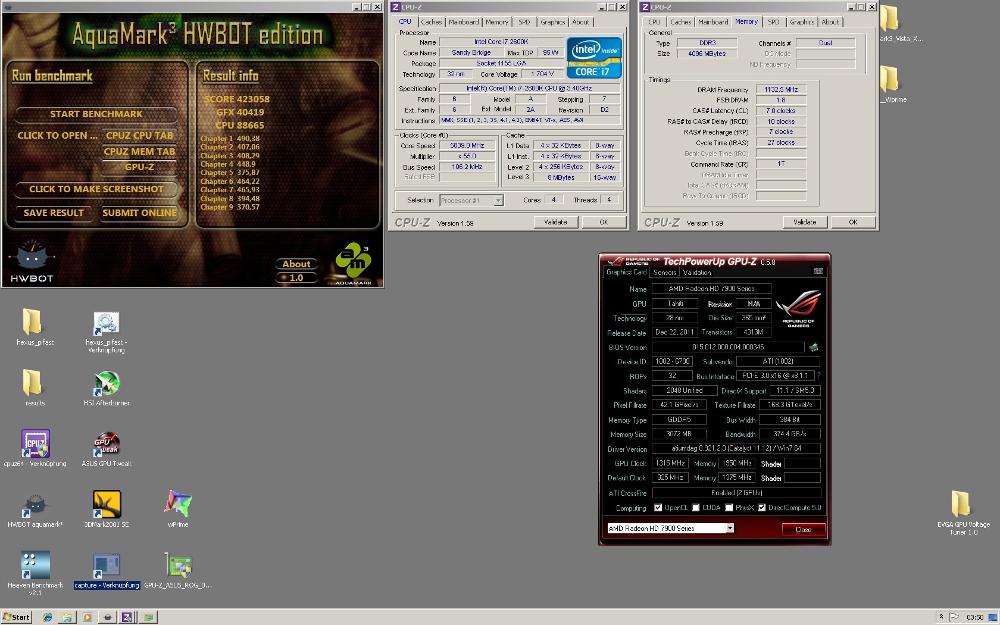The height and width of the screenshot is (625, 1000).
Task: Click SCORE 423058 text in AquaMark
Action: (x=237, y=99)
